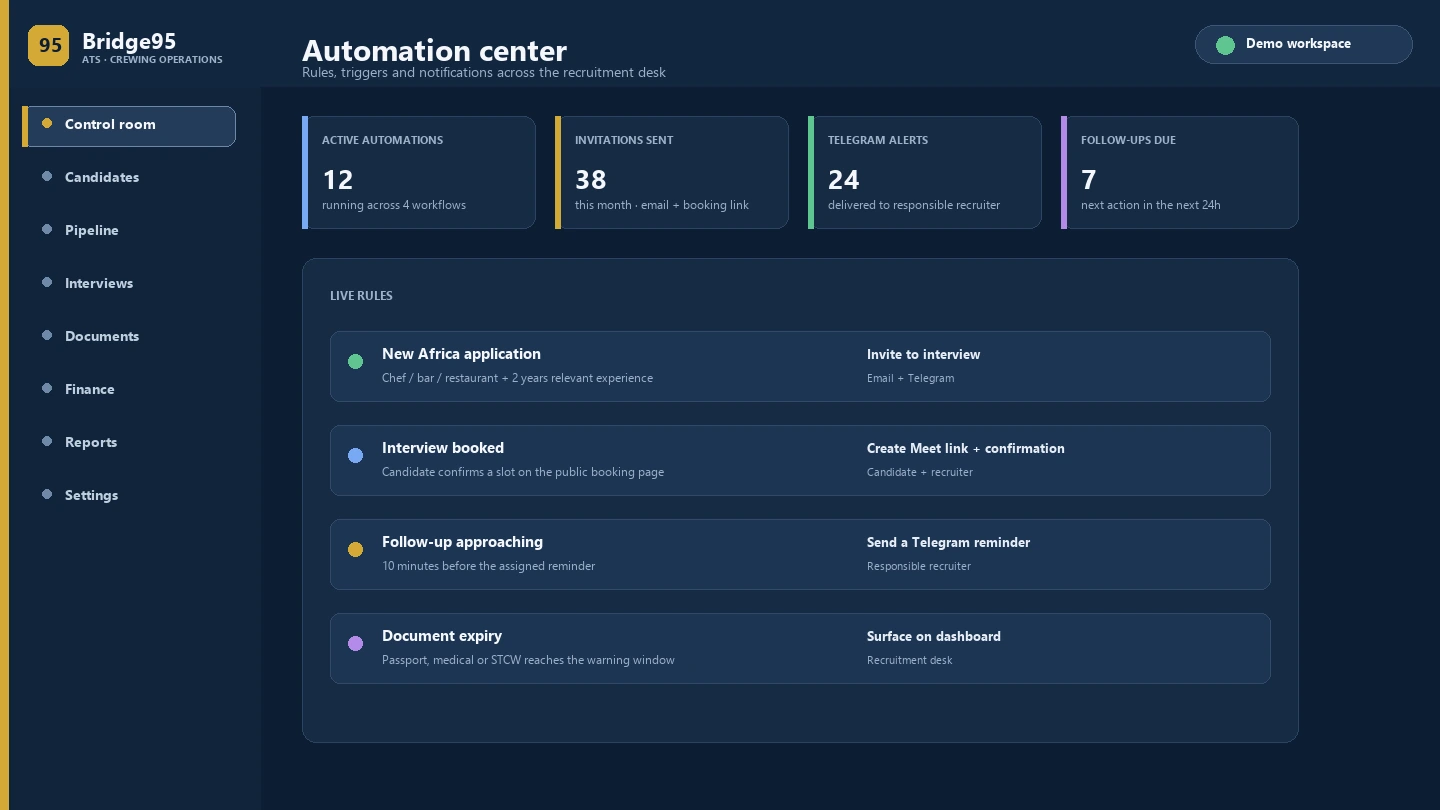Select the Document expiry rule title
Screen dimensions: 1440x810
click(442, 636)
